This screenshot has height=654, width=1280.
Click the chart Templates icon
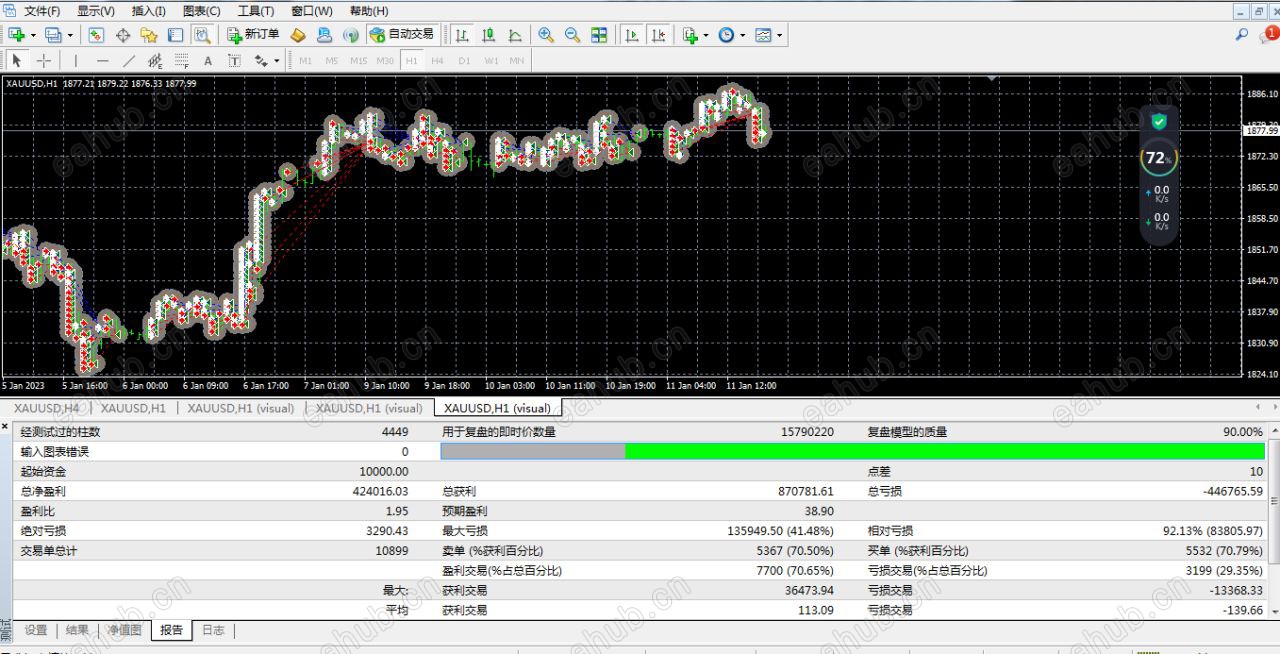[764, 35]
